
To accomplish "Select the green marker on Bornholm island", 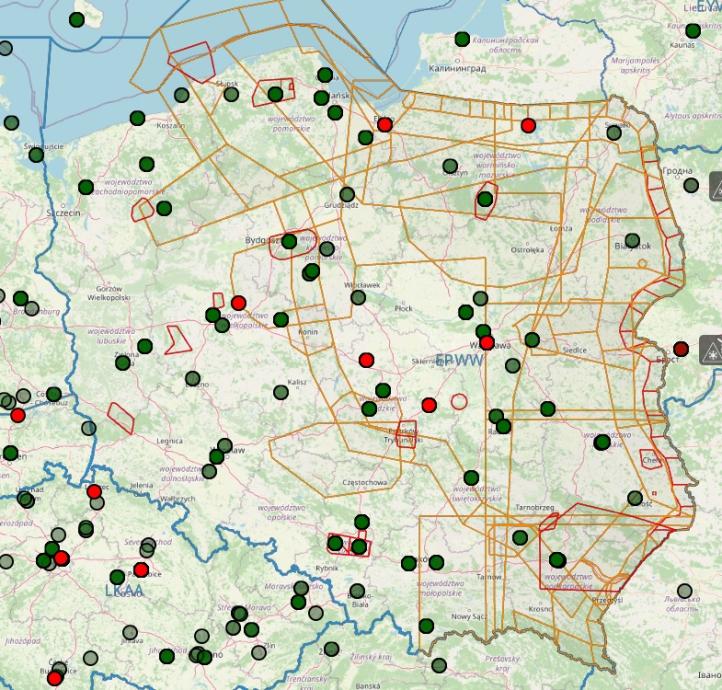I will [x=76, y=20].
